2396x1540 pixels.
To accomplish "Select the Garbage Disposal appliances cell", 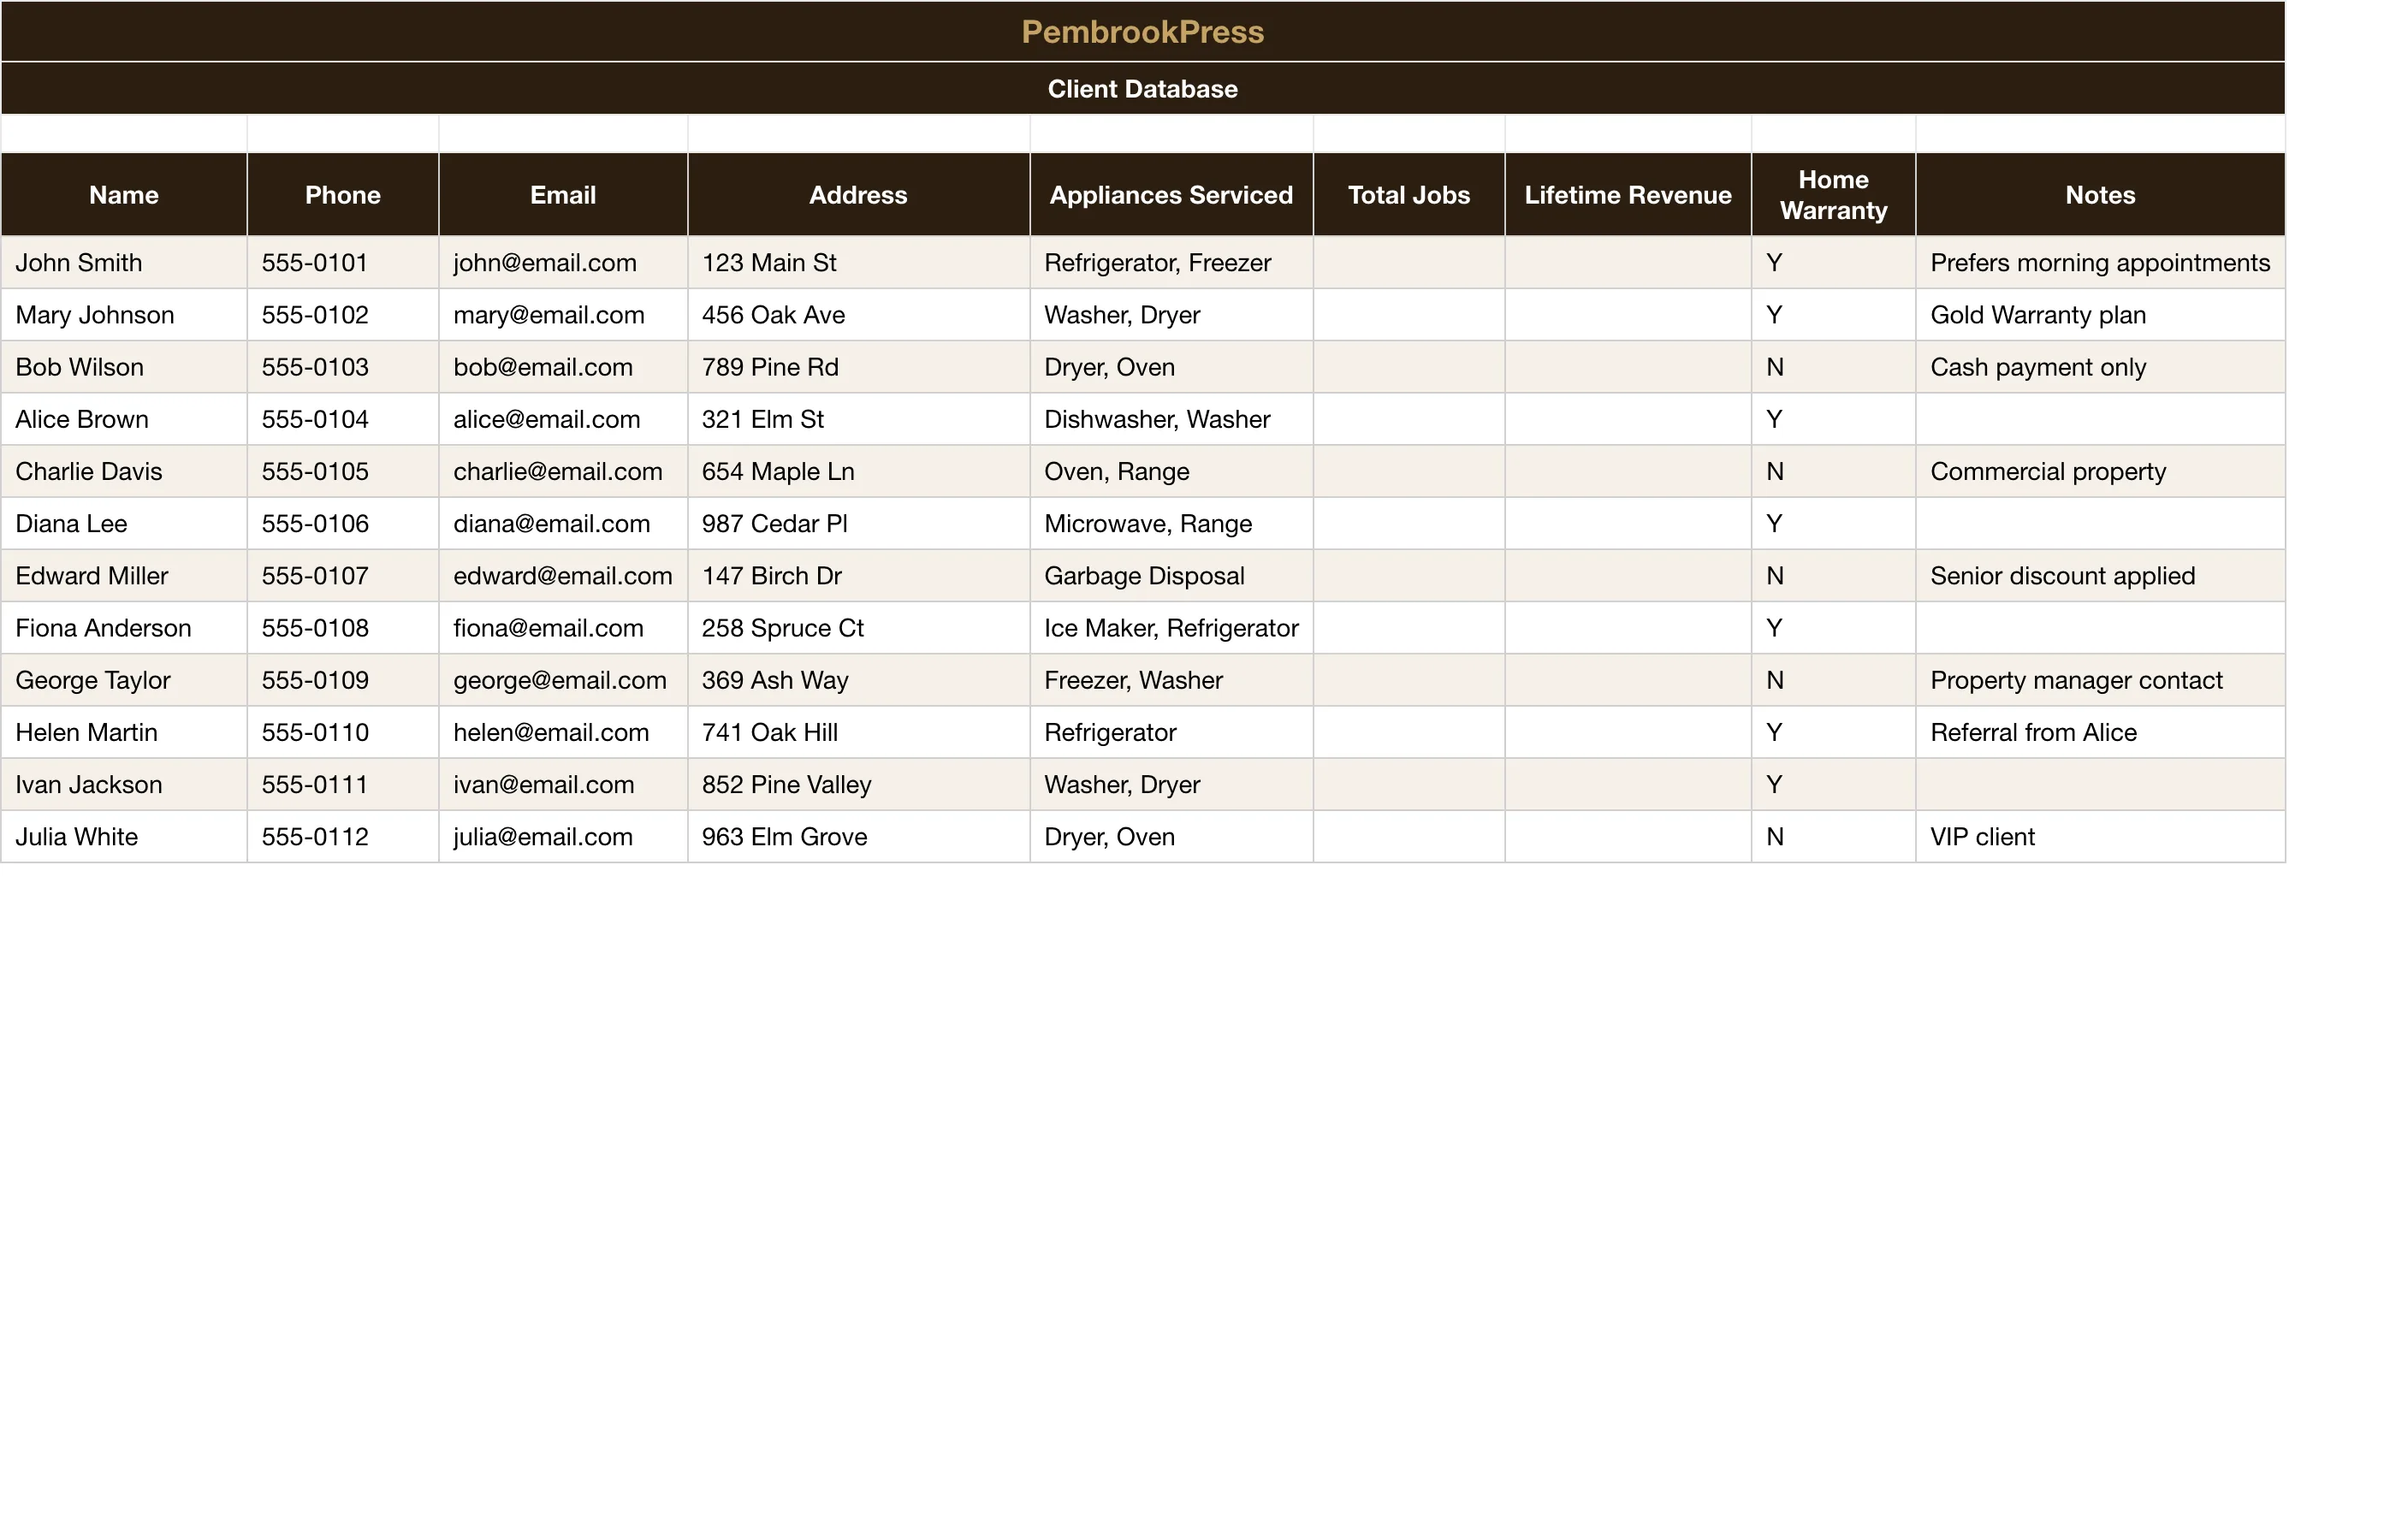I will pos(1171,576).
